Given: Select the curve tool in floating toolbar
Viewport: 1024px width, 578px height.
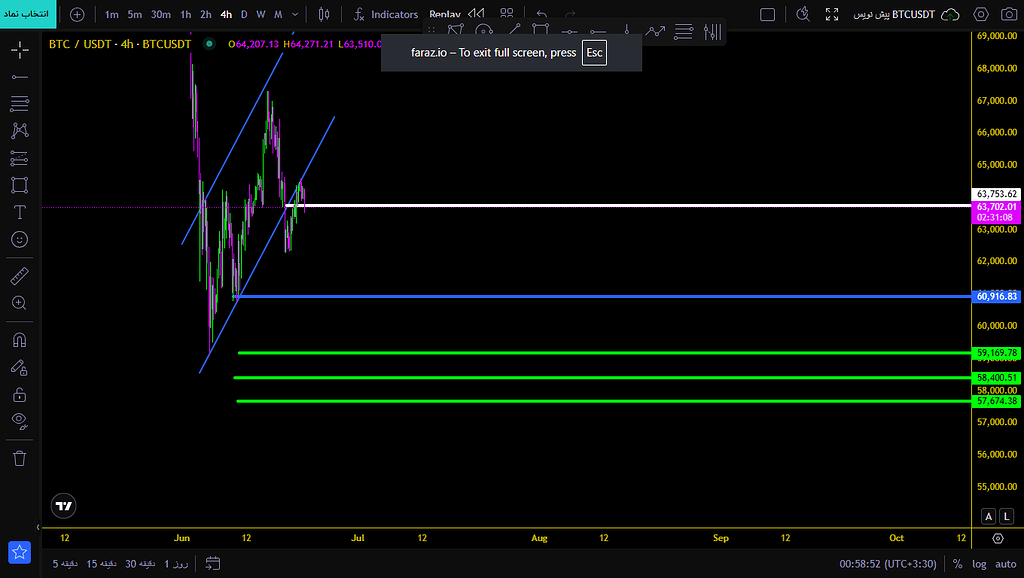Looking at the screenshot, I should pos(484,30).
